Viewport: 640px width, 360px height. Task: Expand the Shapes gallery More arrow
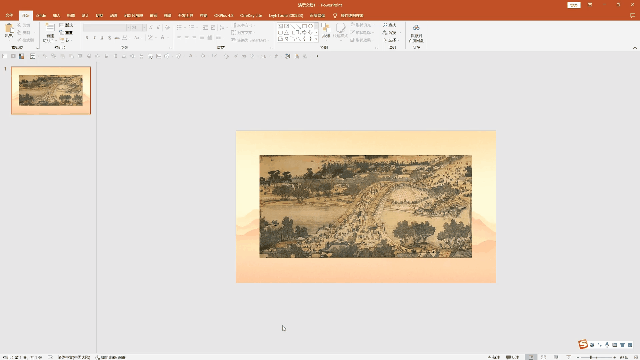point(316,39)
